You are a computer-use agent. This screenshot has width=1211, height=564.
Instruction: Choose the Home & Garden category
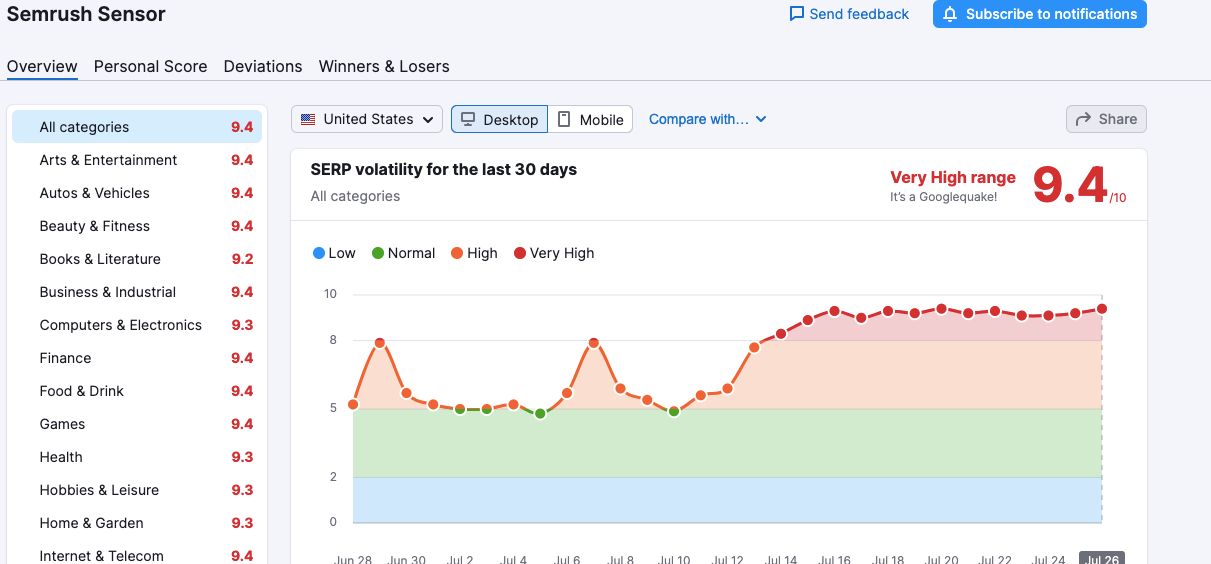point(137,523)
